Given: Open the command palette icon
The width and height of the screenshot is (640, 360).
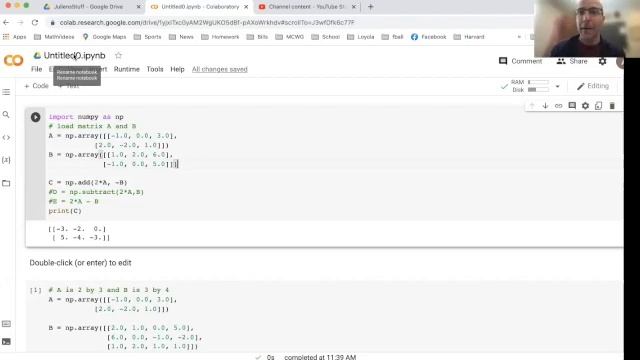Looking at the screenshot, I should coord(6,324).
